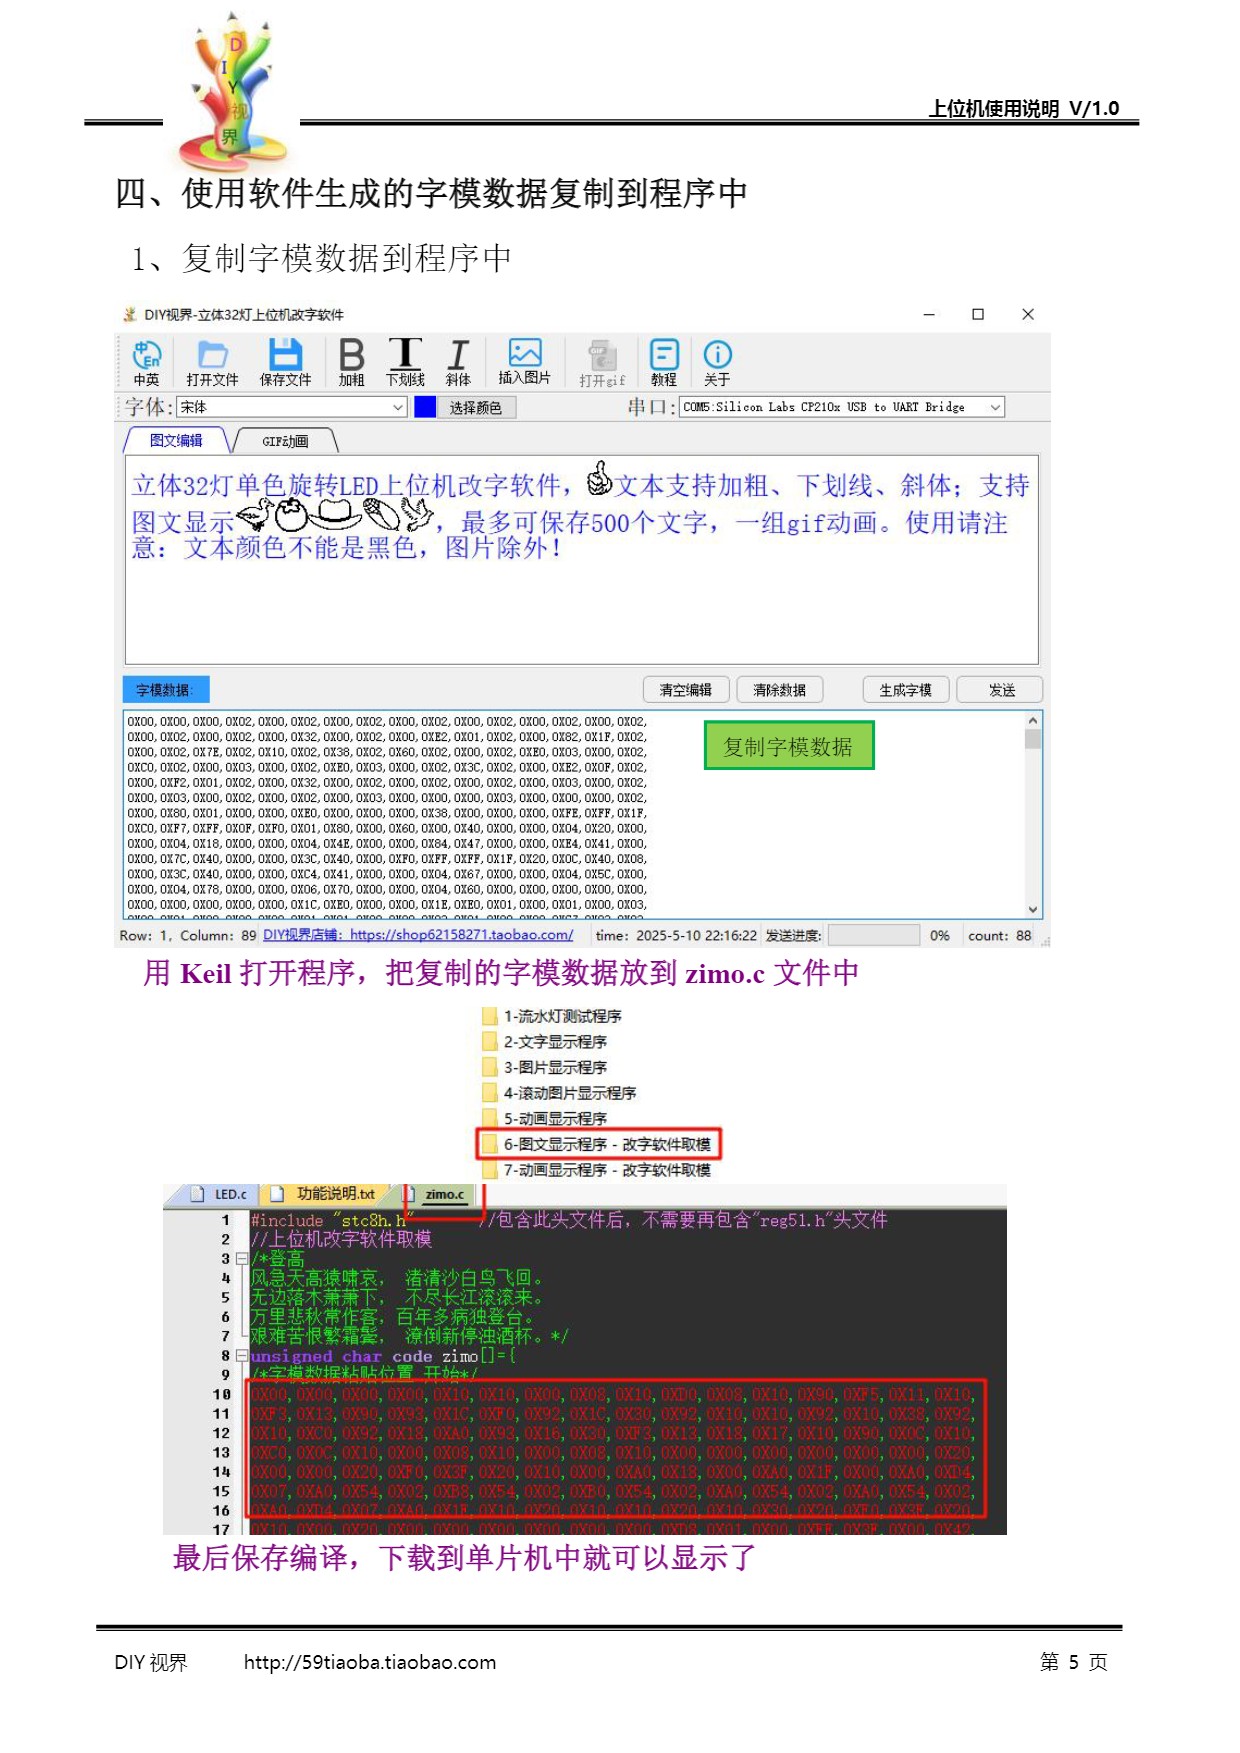Open a file with 打开文件 icon
The width and height of the screenshot is (1240, 1753).
coord(212,362)
